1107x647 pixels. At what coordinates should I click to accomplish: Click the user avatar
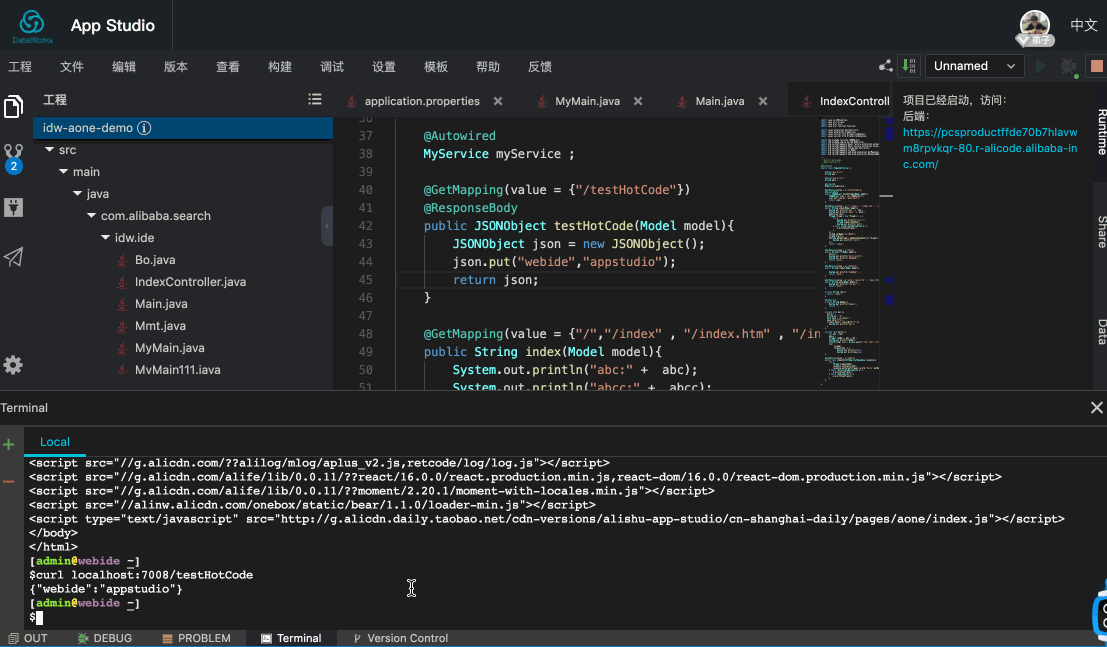(x=1035, y=27)
